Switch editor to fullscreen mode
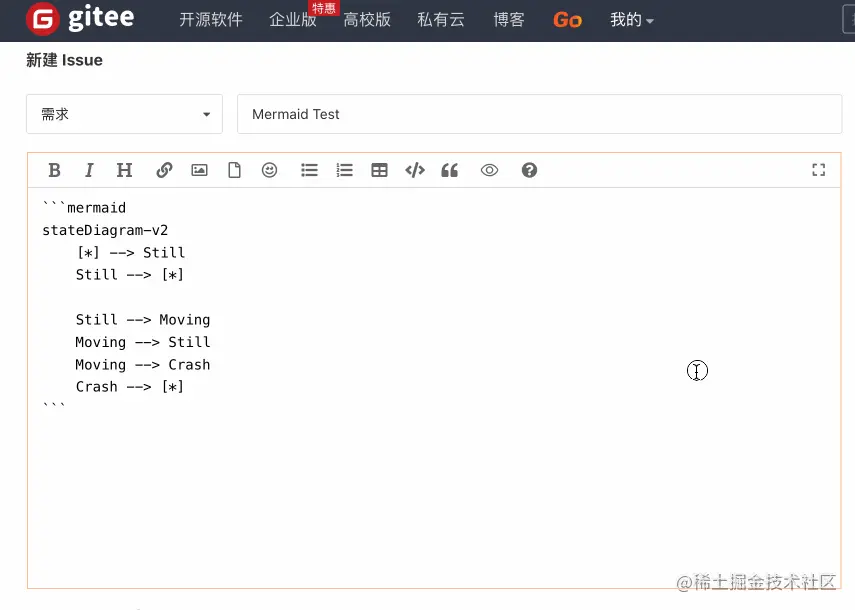The image size is (855, 610). [x=818, y=170]
